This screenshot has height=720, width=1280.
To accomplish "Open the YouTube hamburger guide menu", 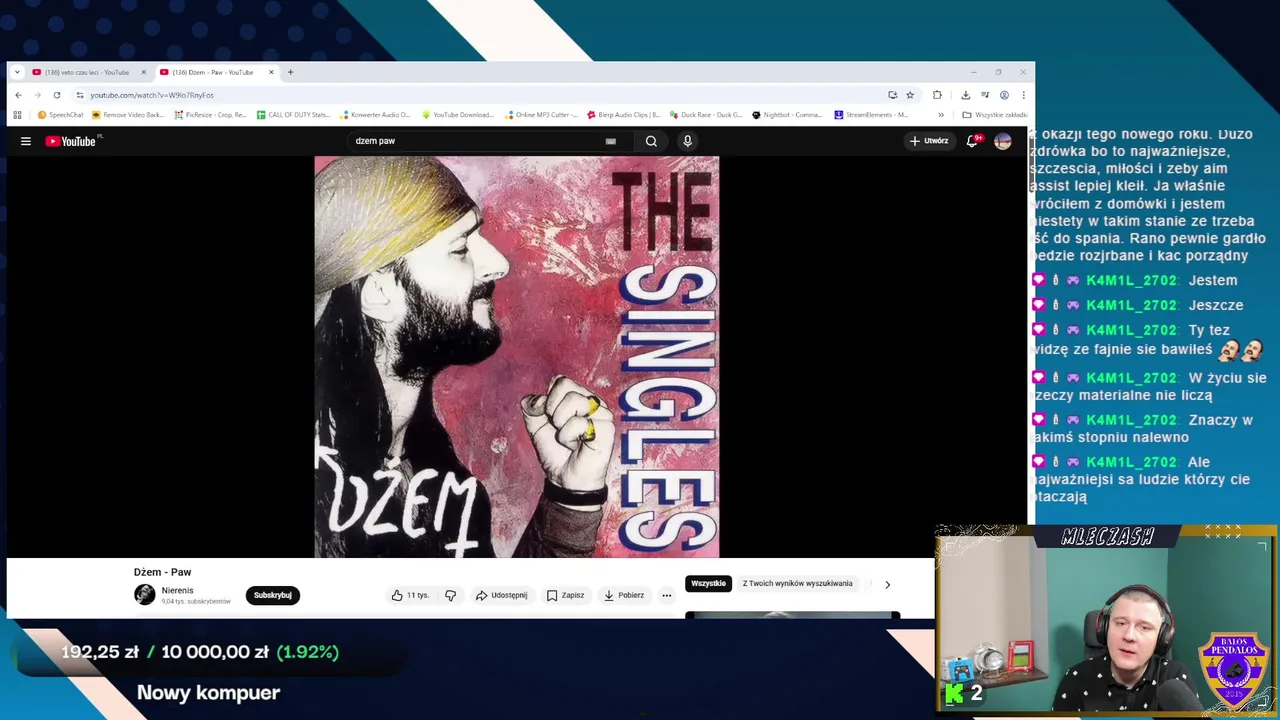I will (x=26, y=141).
